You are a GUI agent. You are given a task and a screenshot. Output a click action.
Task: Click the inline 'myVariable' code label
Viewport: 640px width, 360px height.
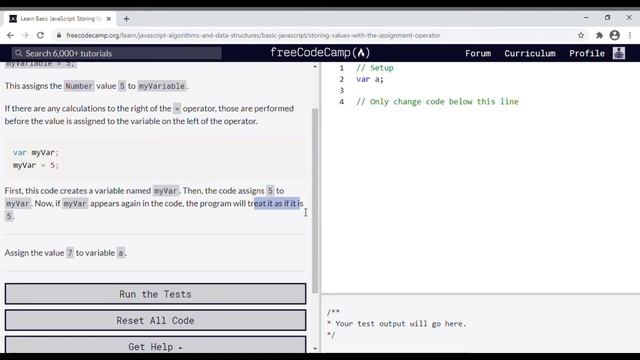tap(162, 86)
